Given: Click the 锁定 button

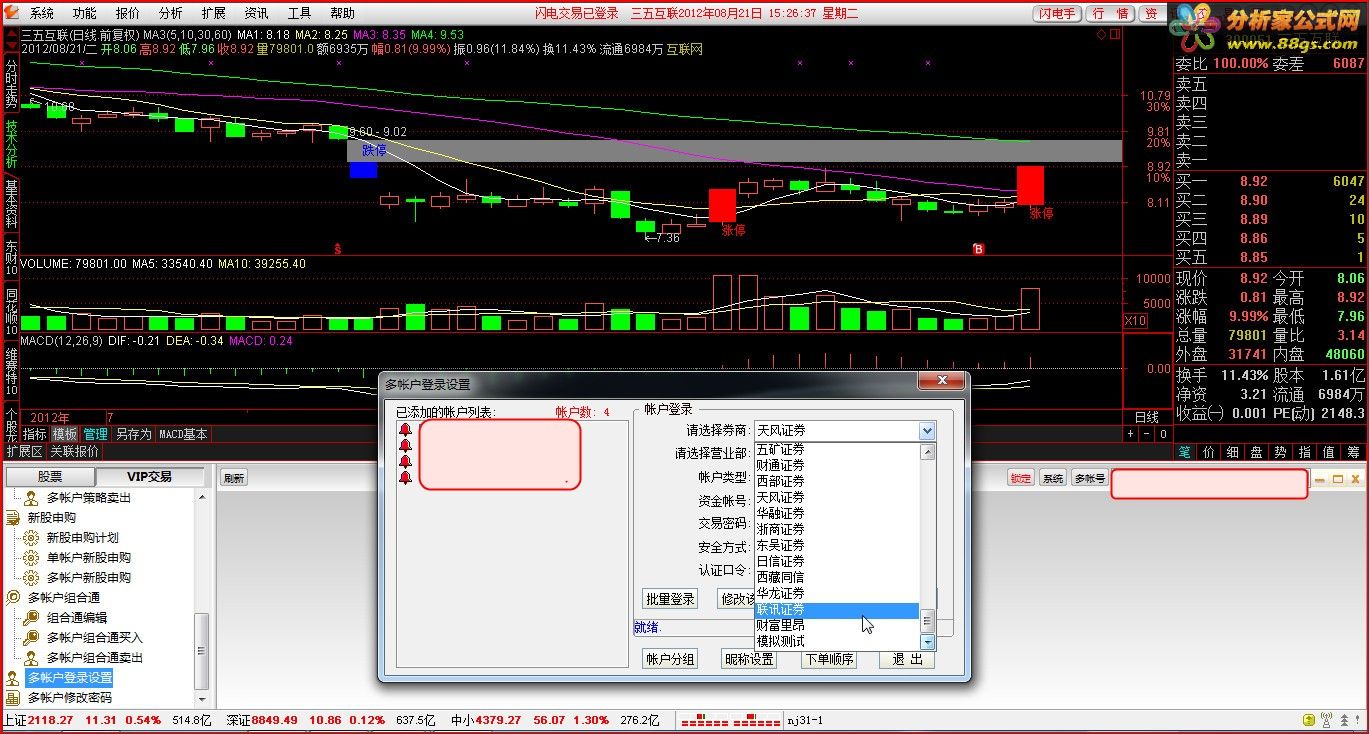Looking at the screenshot, I should [1020, 479].
